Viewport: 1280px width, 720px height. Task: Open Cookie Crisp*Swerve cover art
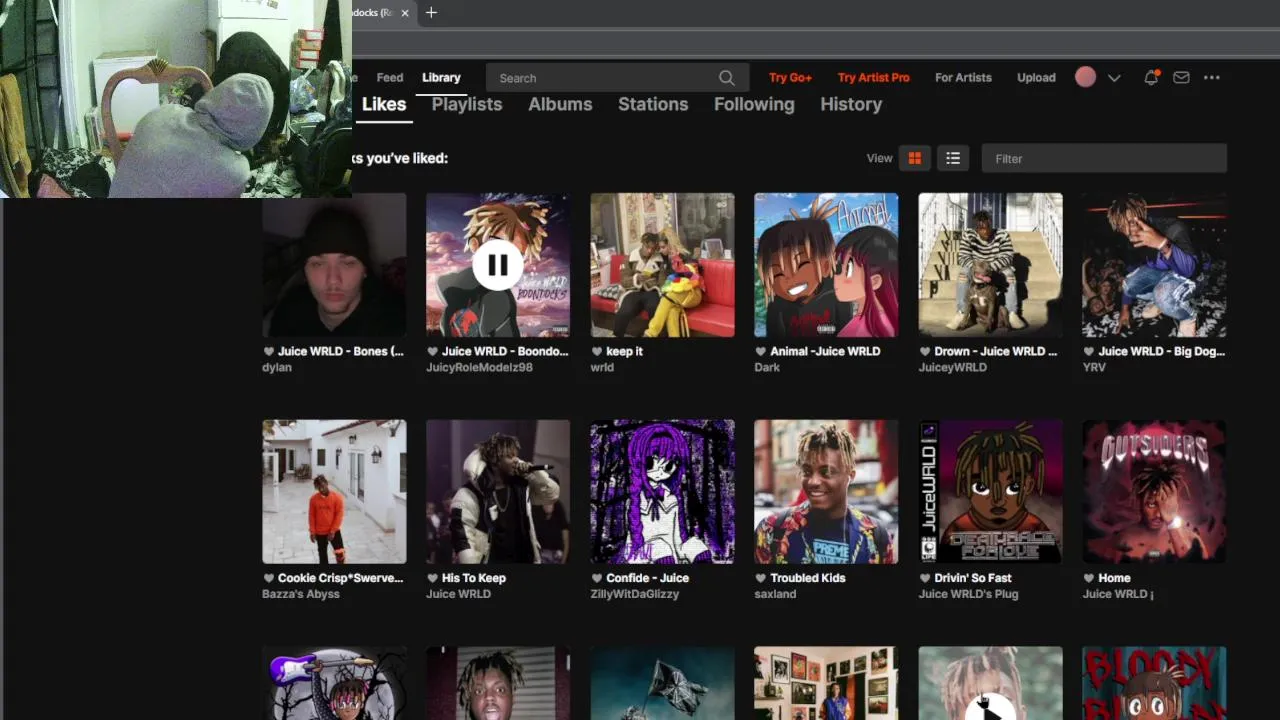click(334, 492)
